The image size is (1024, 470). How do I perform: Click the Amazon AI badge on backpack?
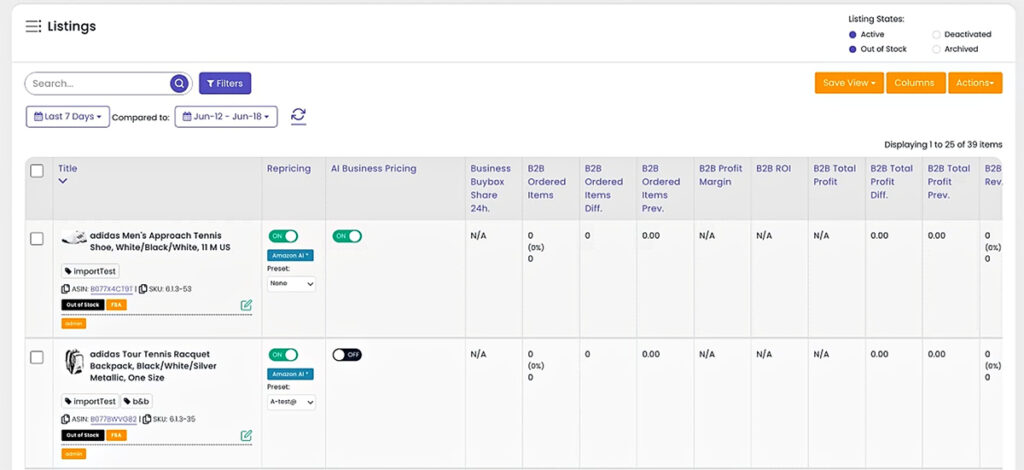[x=290, y=374]
